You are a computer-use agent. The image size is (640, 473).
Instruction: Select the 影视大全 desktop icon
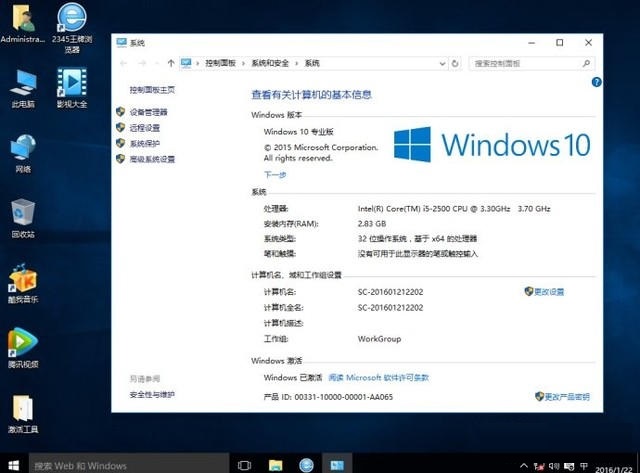click(x=72, y=87)
